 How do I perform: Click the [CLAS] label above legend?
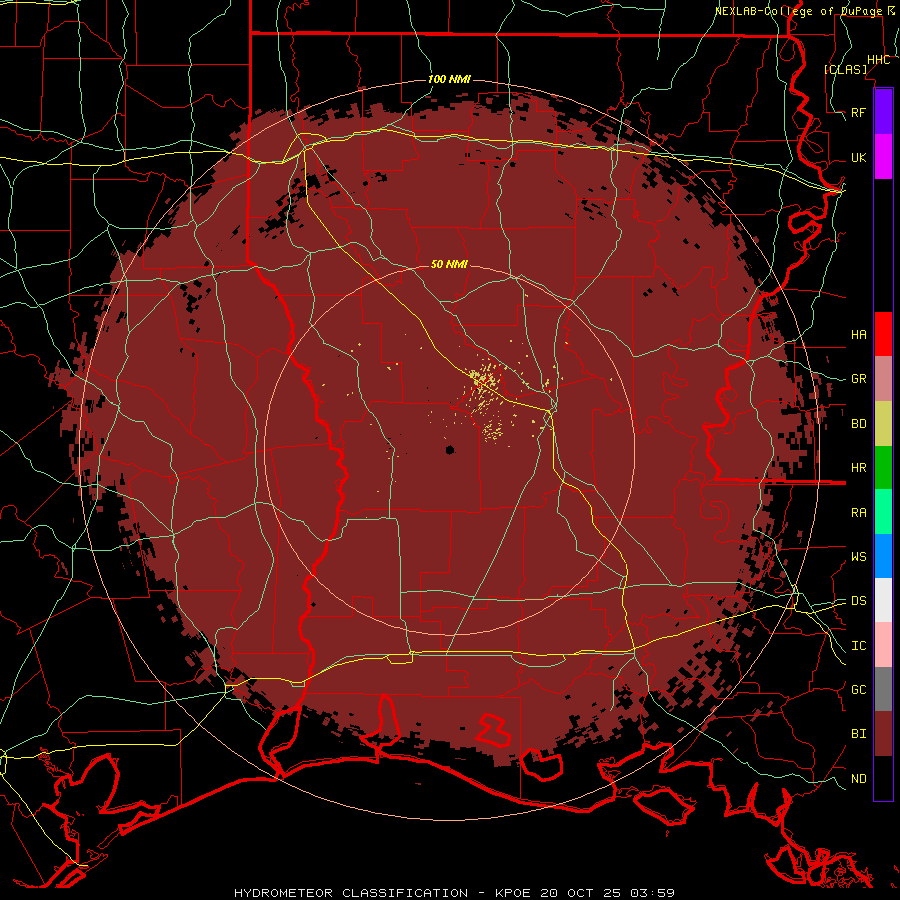[846, 70]
